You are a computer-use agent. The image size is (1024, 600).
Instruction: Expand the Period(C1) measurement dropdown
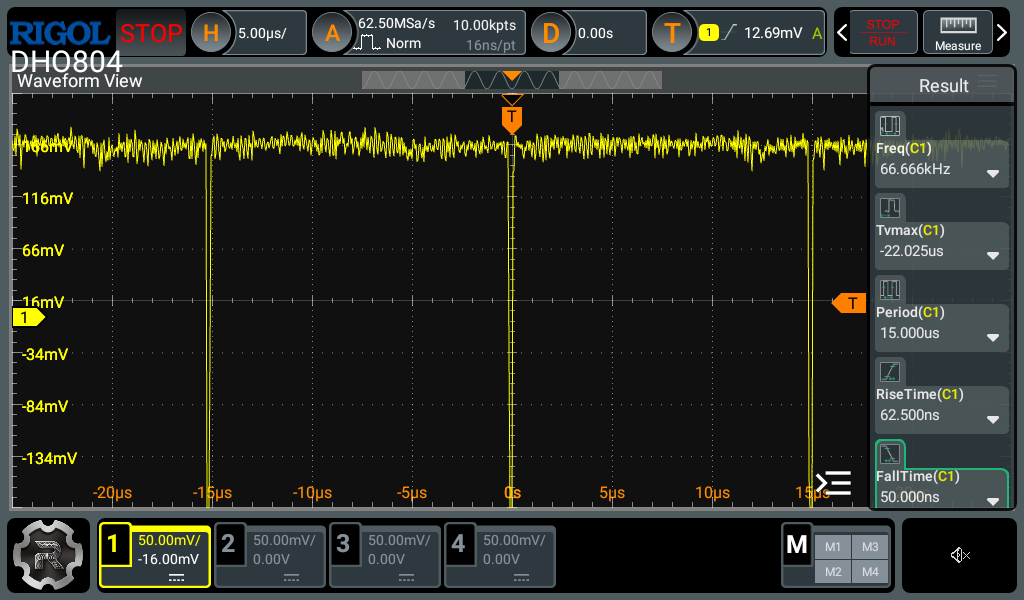(x=992, y=337)
